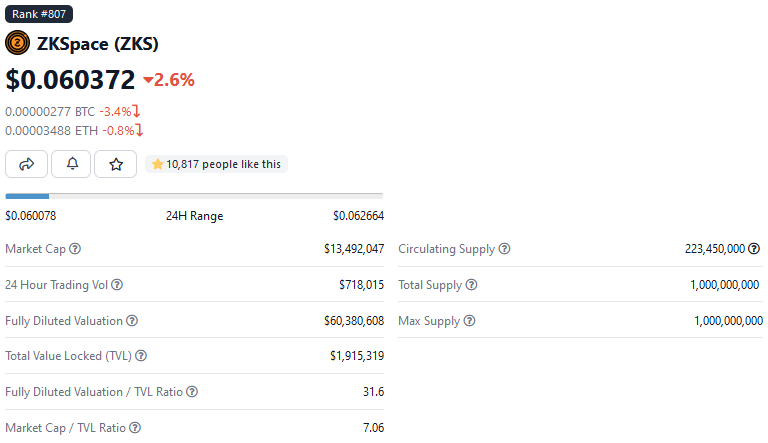Screen dimensions: 768x443
Task: Click the $0.060372 price value
Action: click(x=70, y=80)
